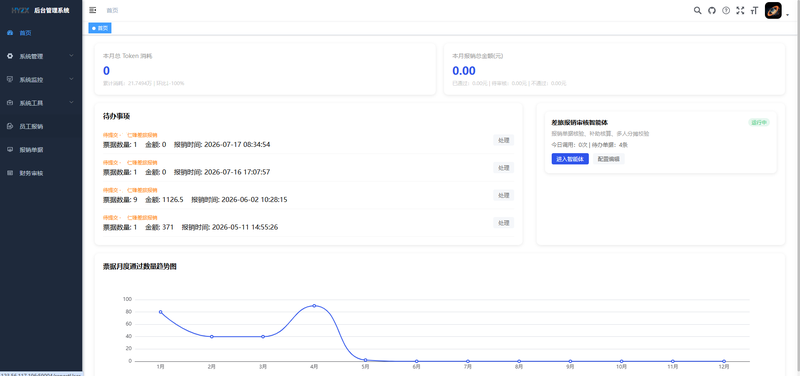
Task: Click 处理 for the 1126.5 amount item
Action: 504,195
